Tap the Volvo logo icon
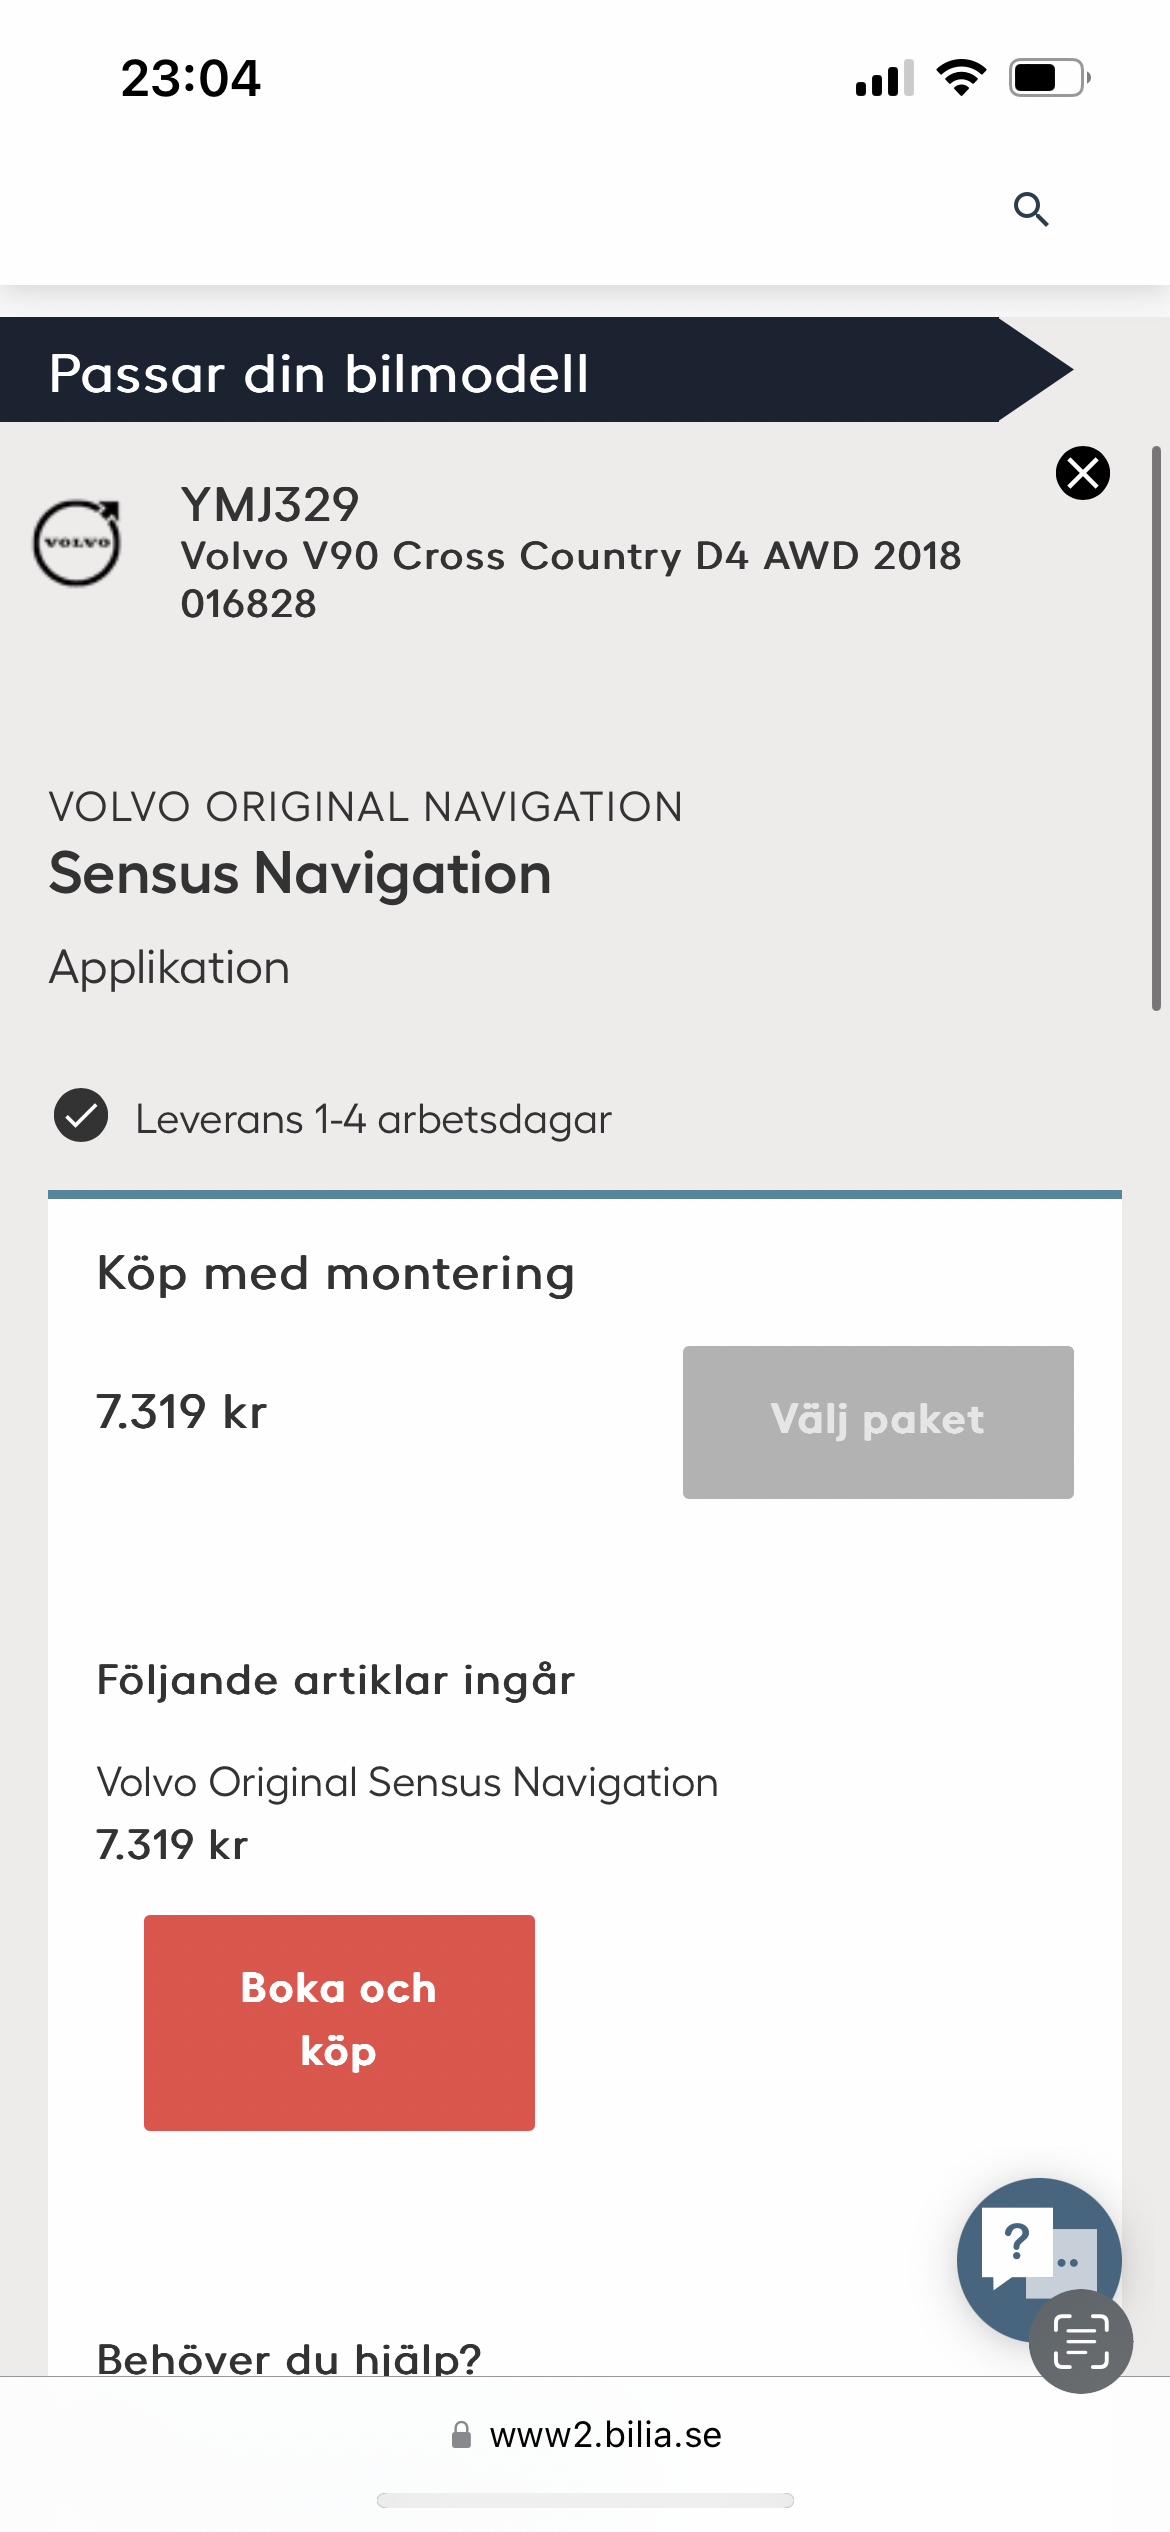 pos(77,541)
